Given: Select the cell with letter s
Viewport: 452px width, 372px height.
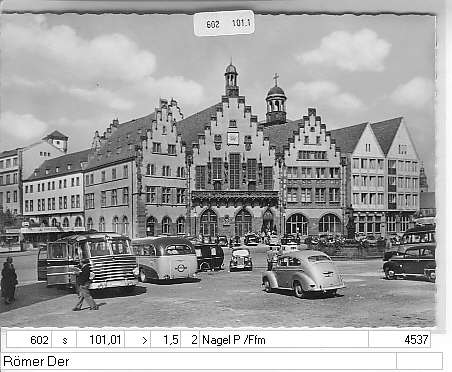Looking at the screenshot, I should point(64,340).
